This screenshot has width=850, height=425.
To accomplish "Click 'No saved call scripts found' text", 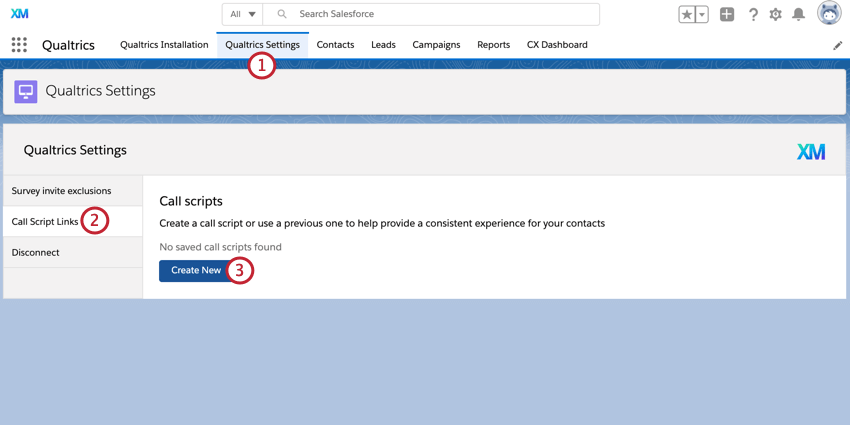I will pyautogui.click(x=221, y=247).
